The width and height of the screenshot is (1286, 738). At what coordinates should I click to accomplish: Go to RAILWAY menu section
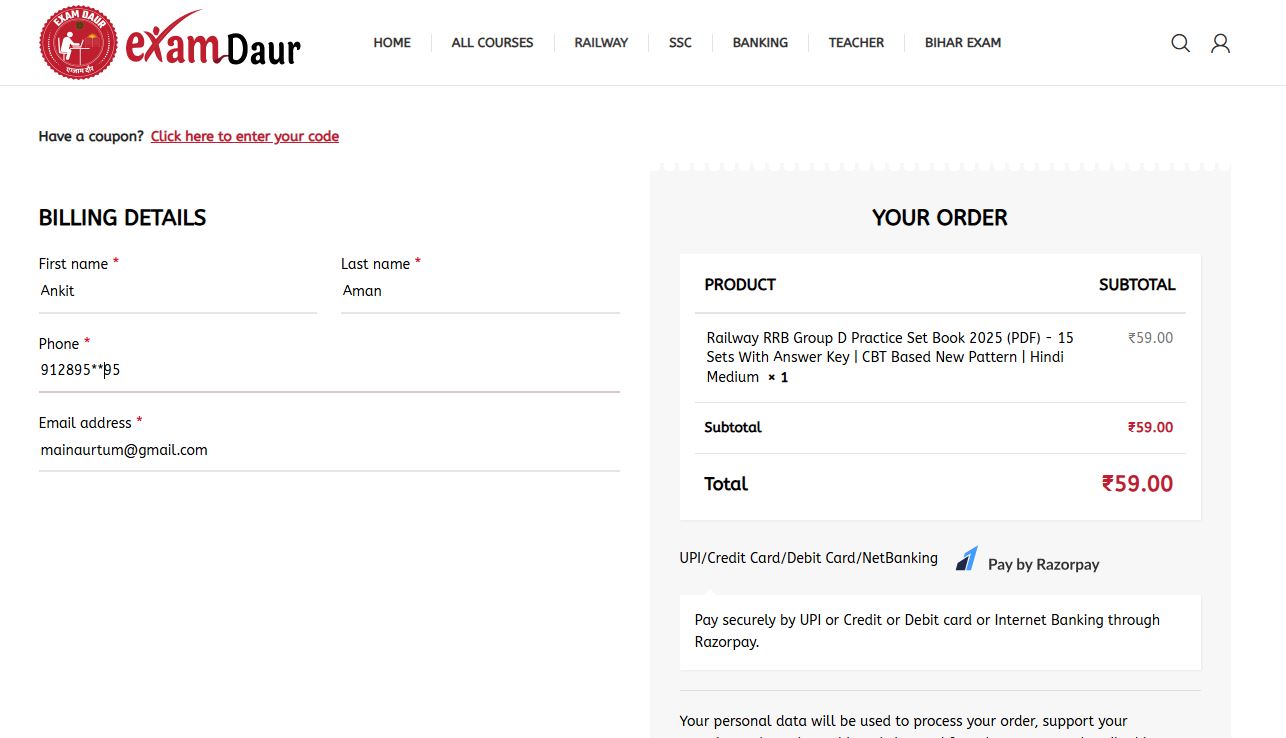[601, 43]
